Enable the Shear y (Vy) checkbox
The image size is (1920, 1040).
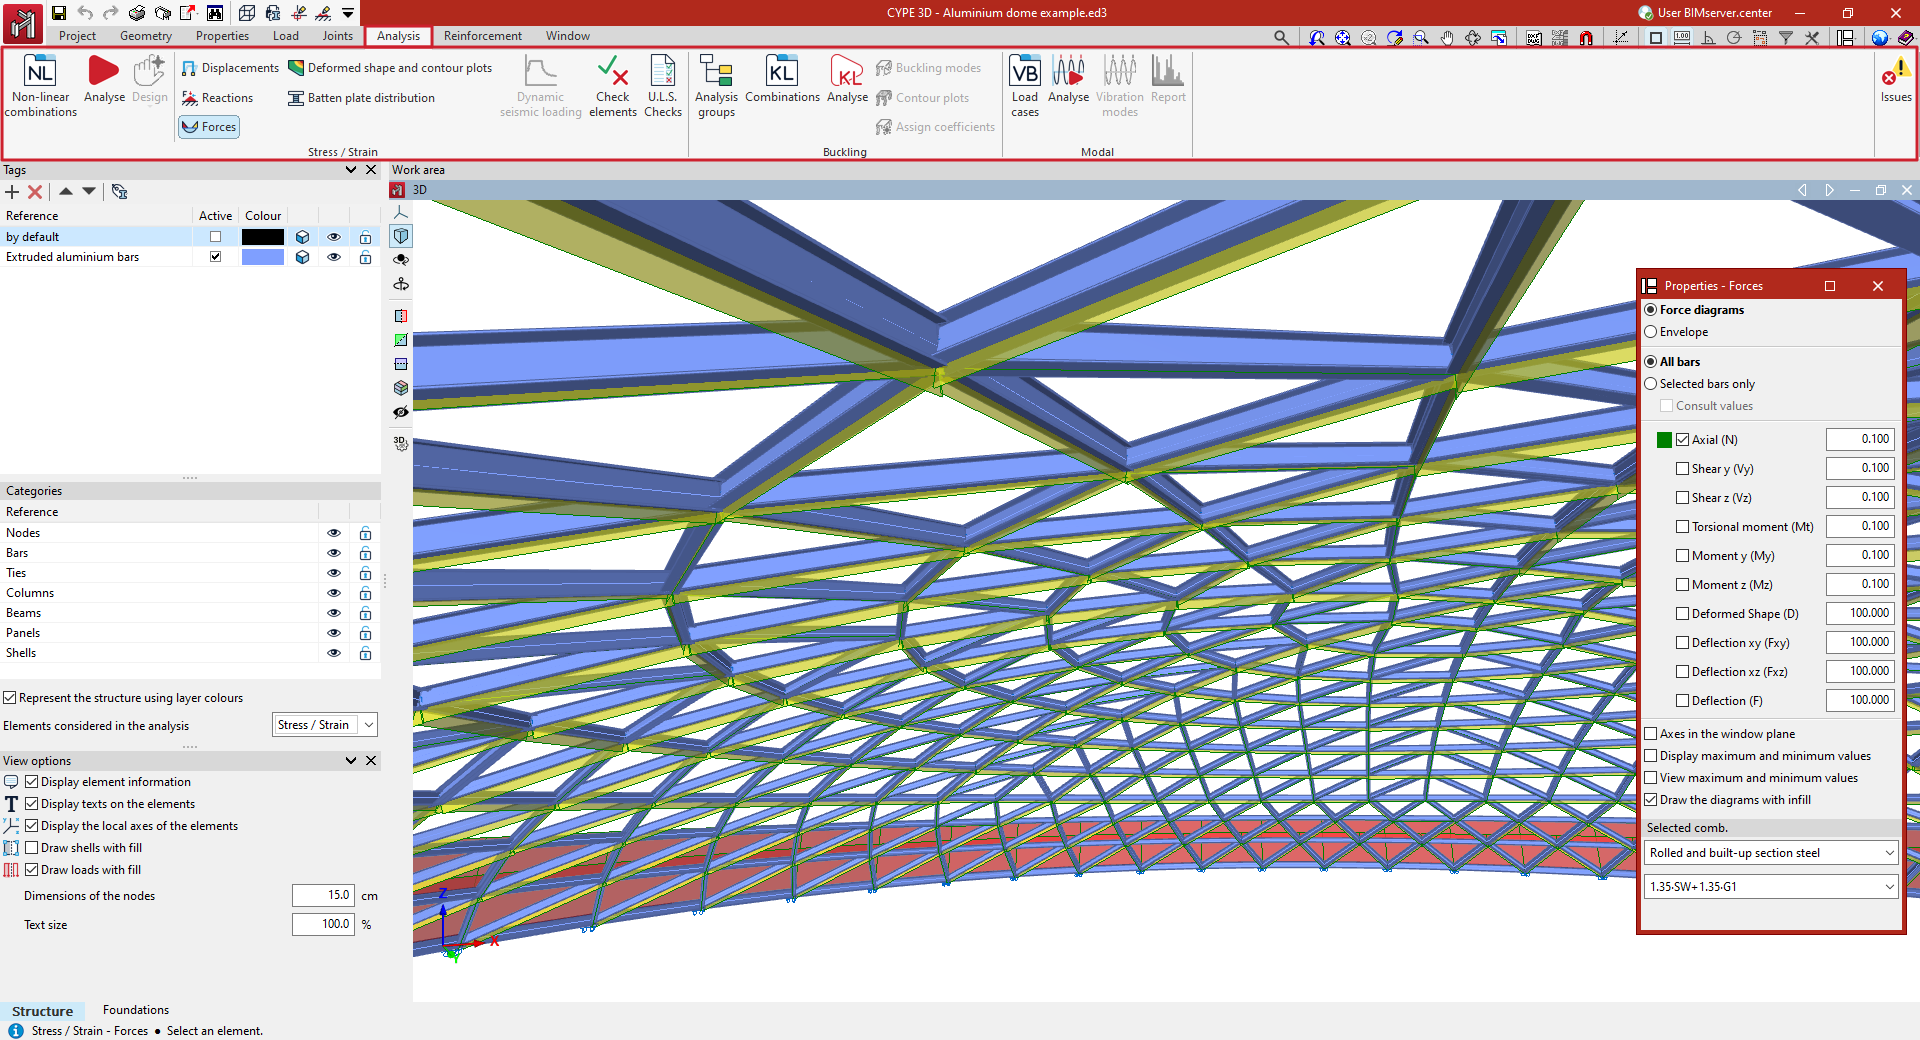pyautogui.click(x=1683, y=469)
